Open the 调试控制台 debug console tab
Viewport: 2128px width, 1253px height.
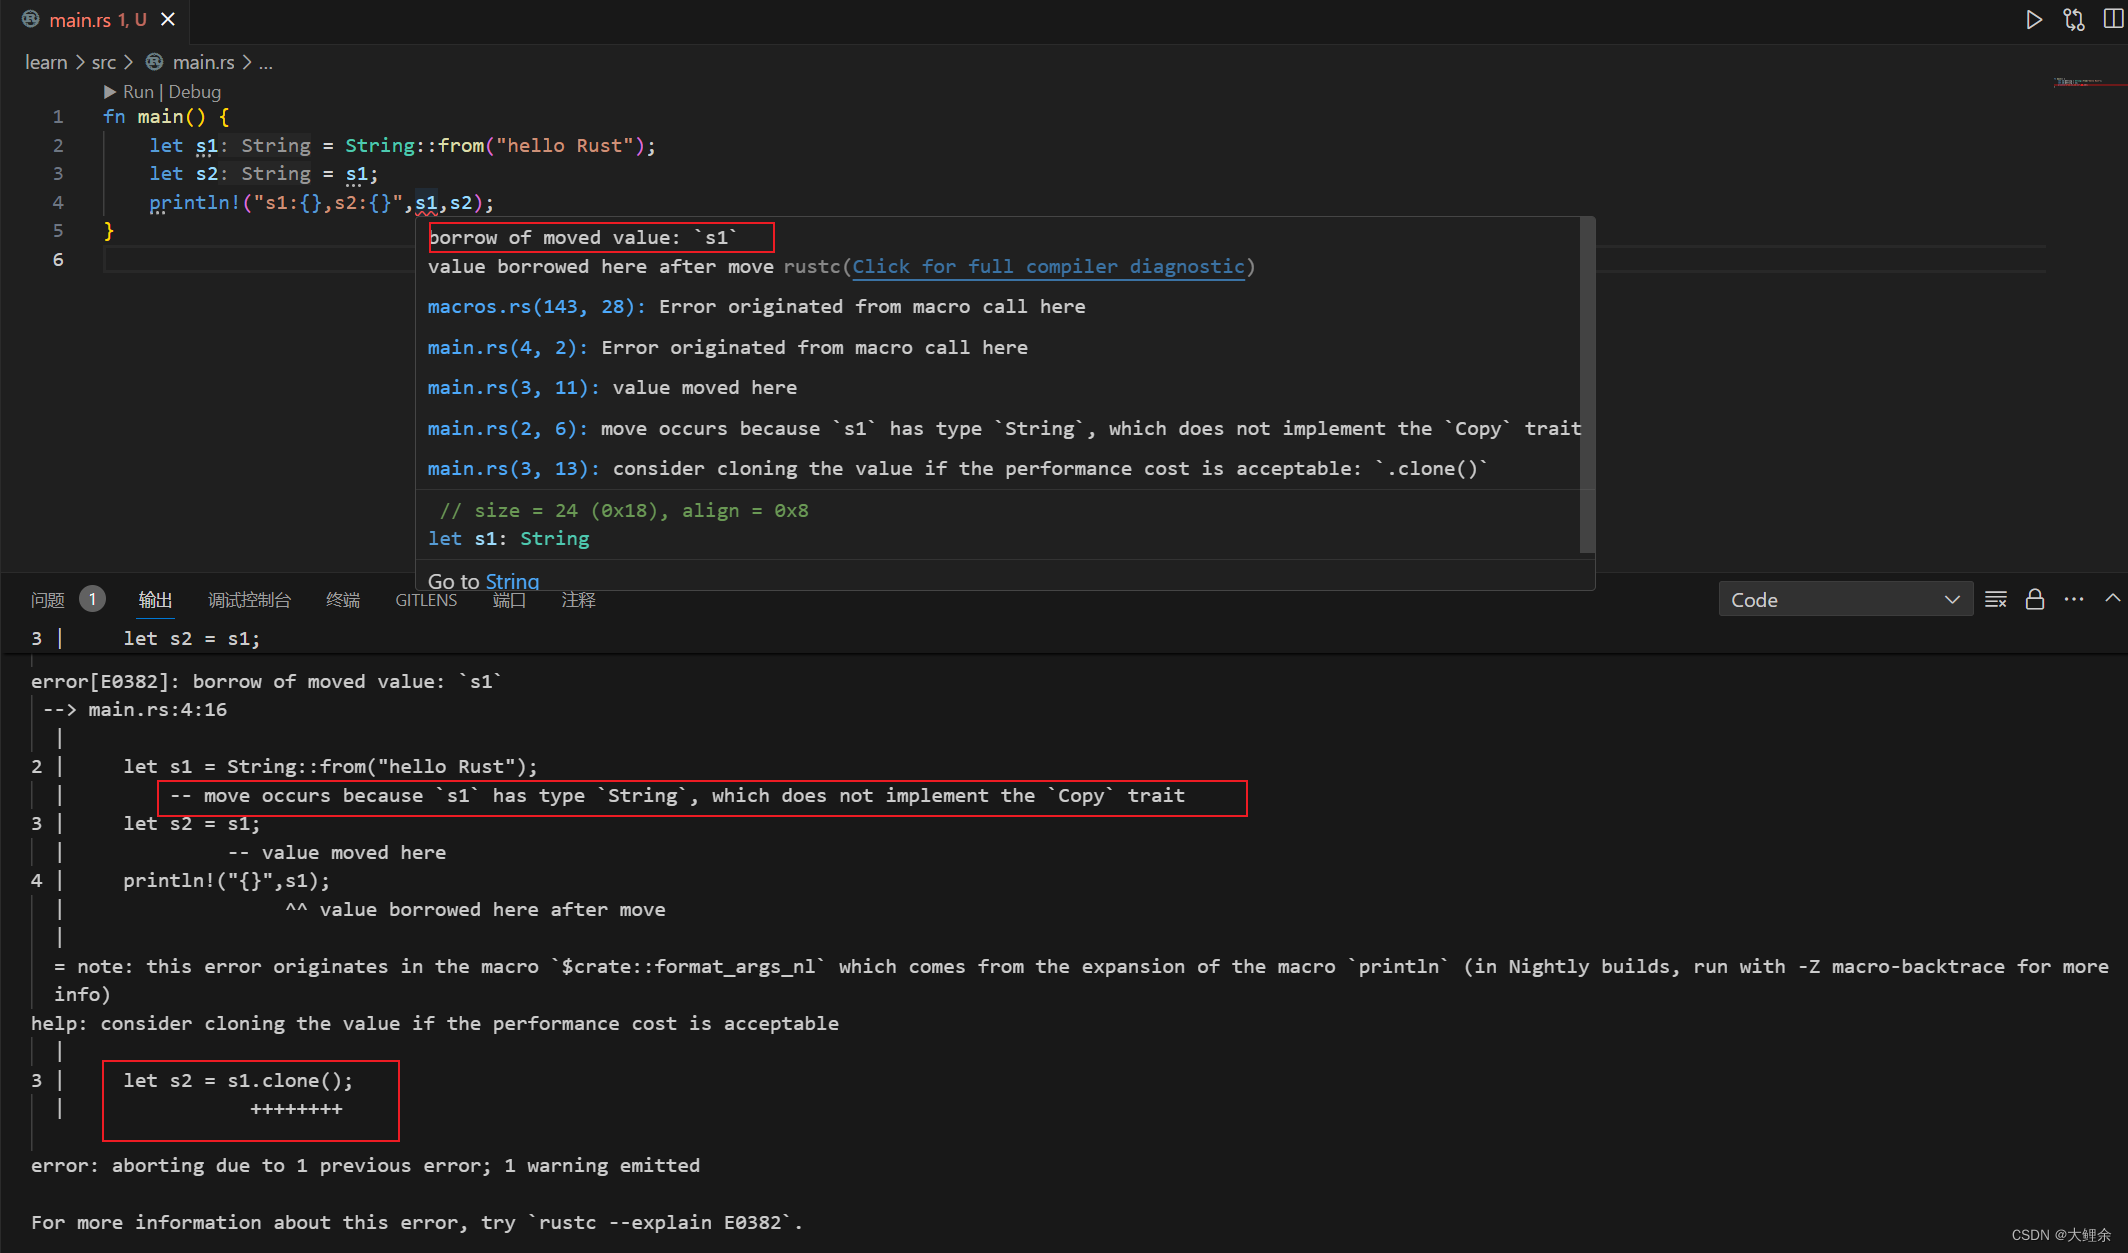pos(249,600)
